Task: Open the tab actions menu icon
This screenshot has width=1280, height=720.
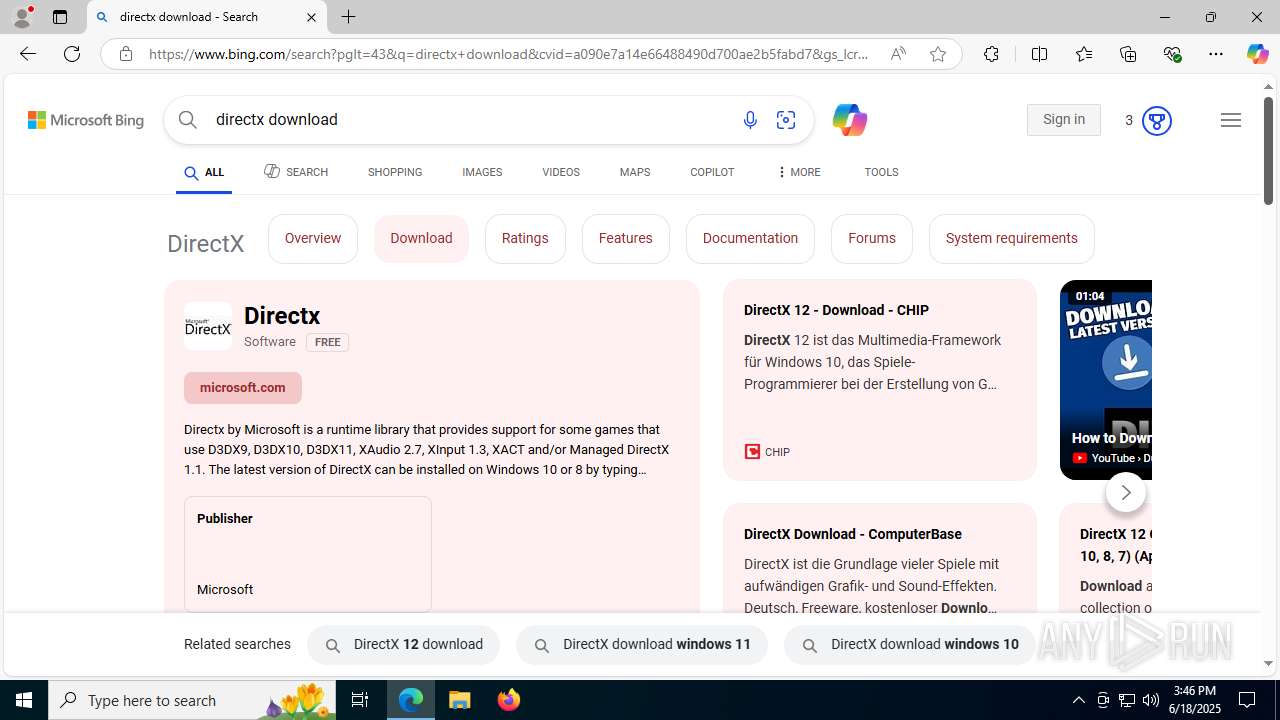Action: 60,17
